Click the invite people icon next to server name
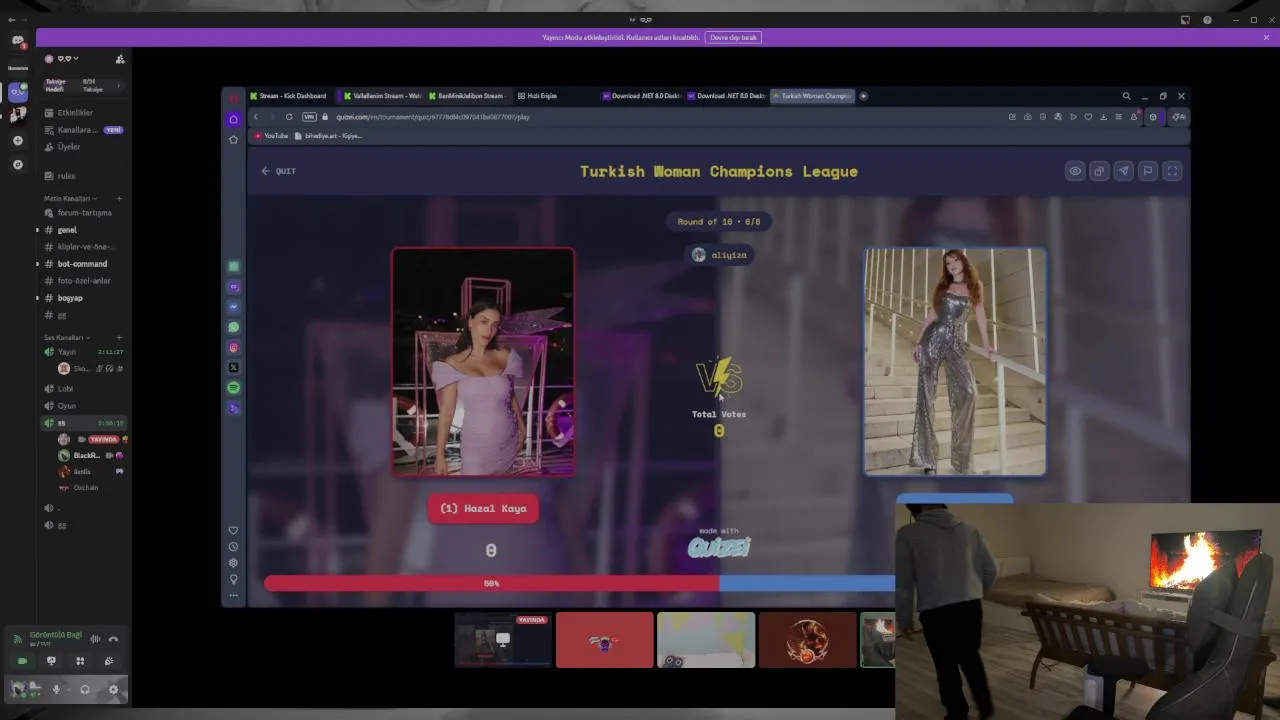1280x720 pixels. pyautogui.click(x=120, y=59)
